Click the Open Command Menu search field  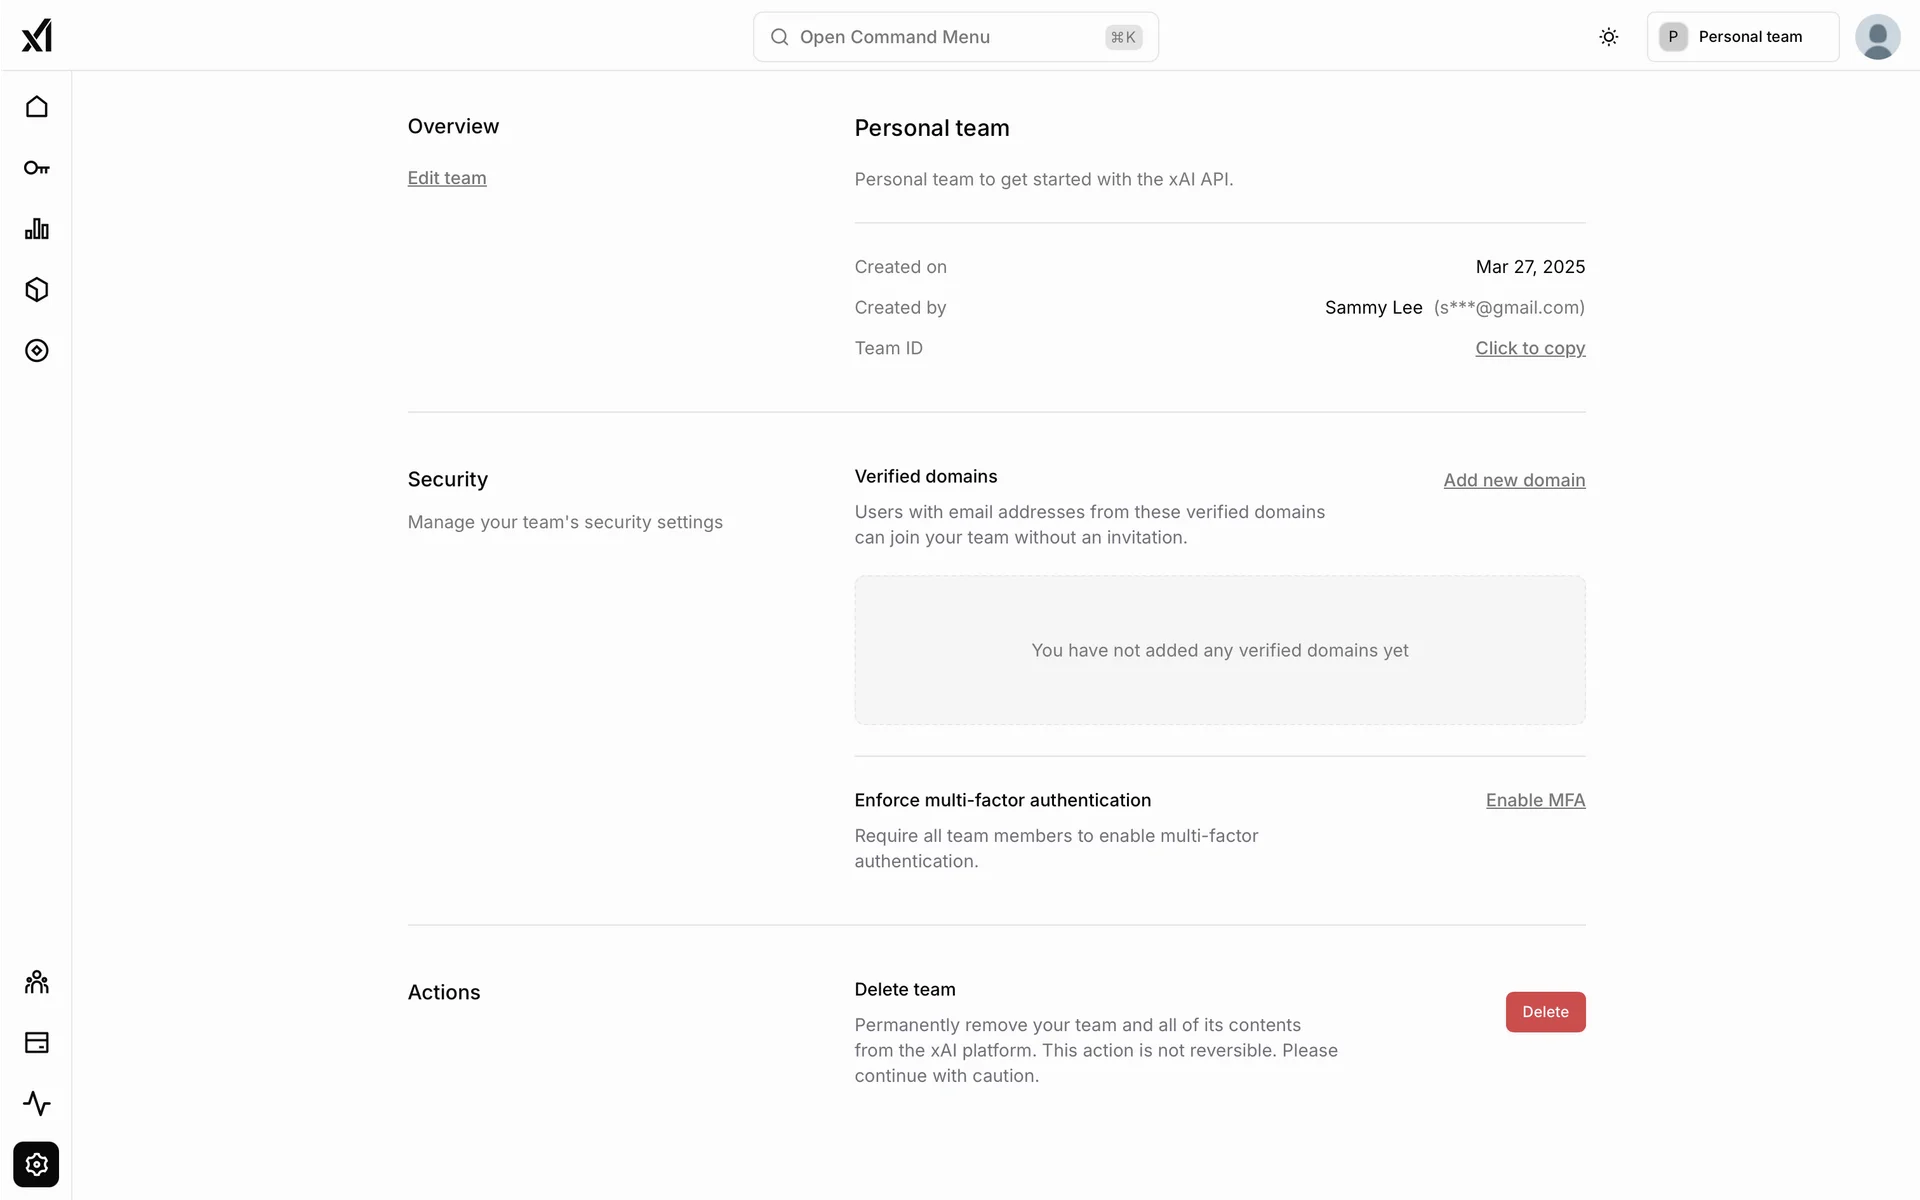[955, 37]
